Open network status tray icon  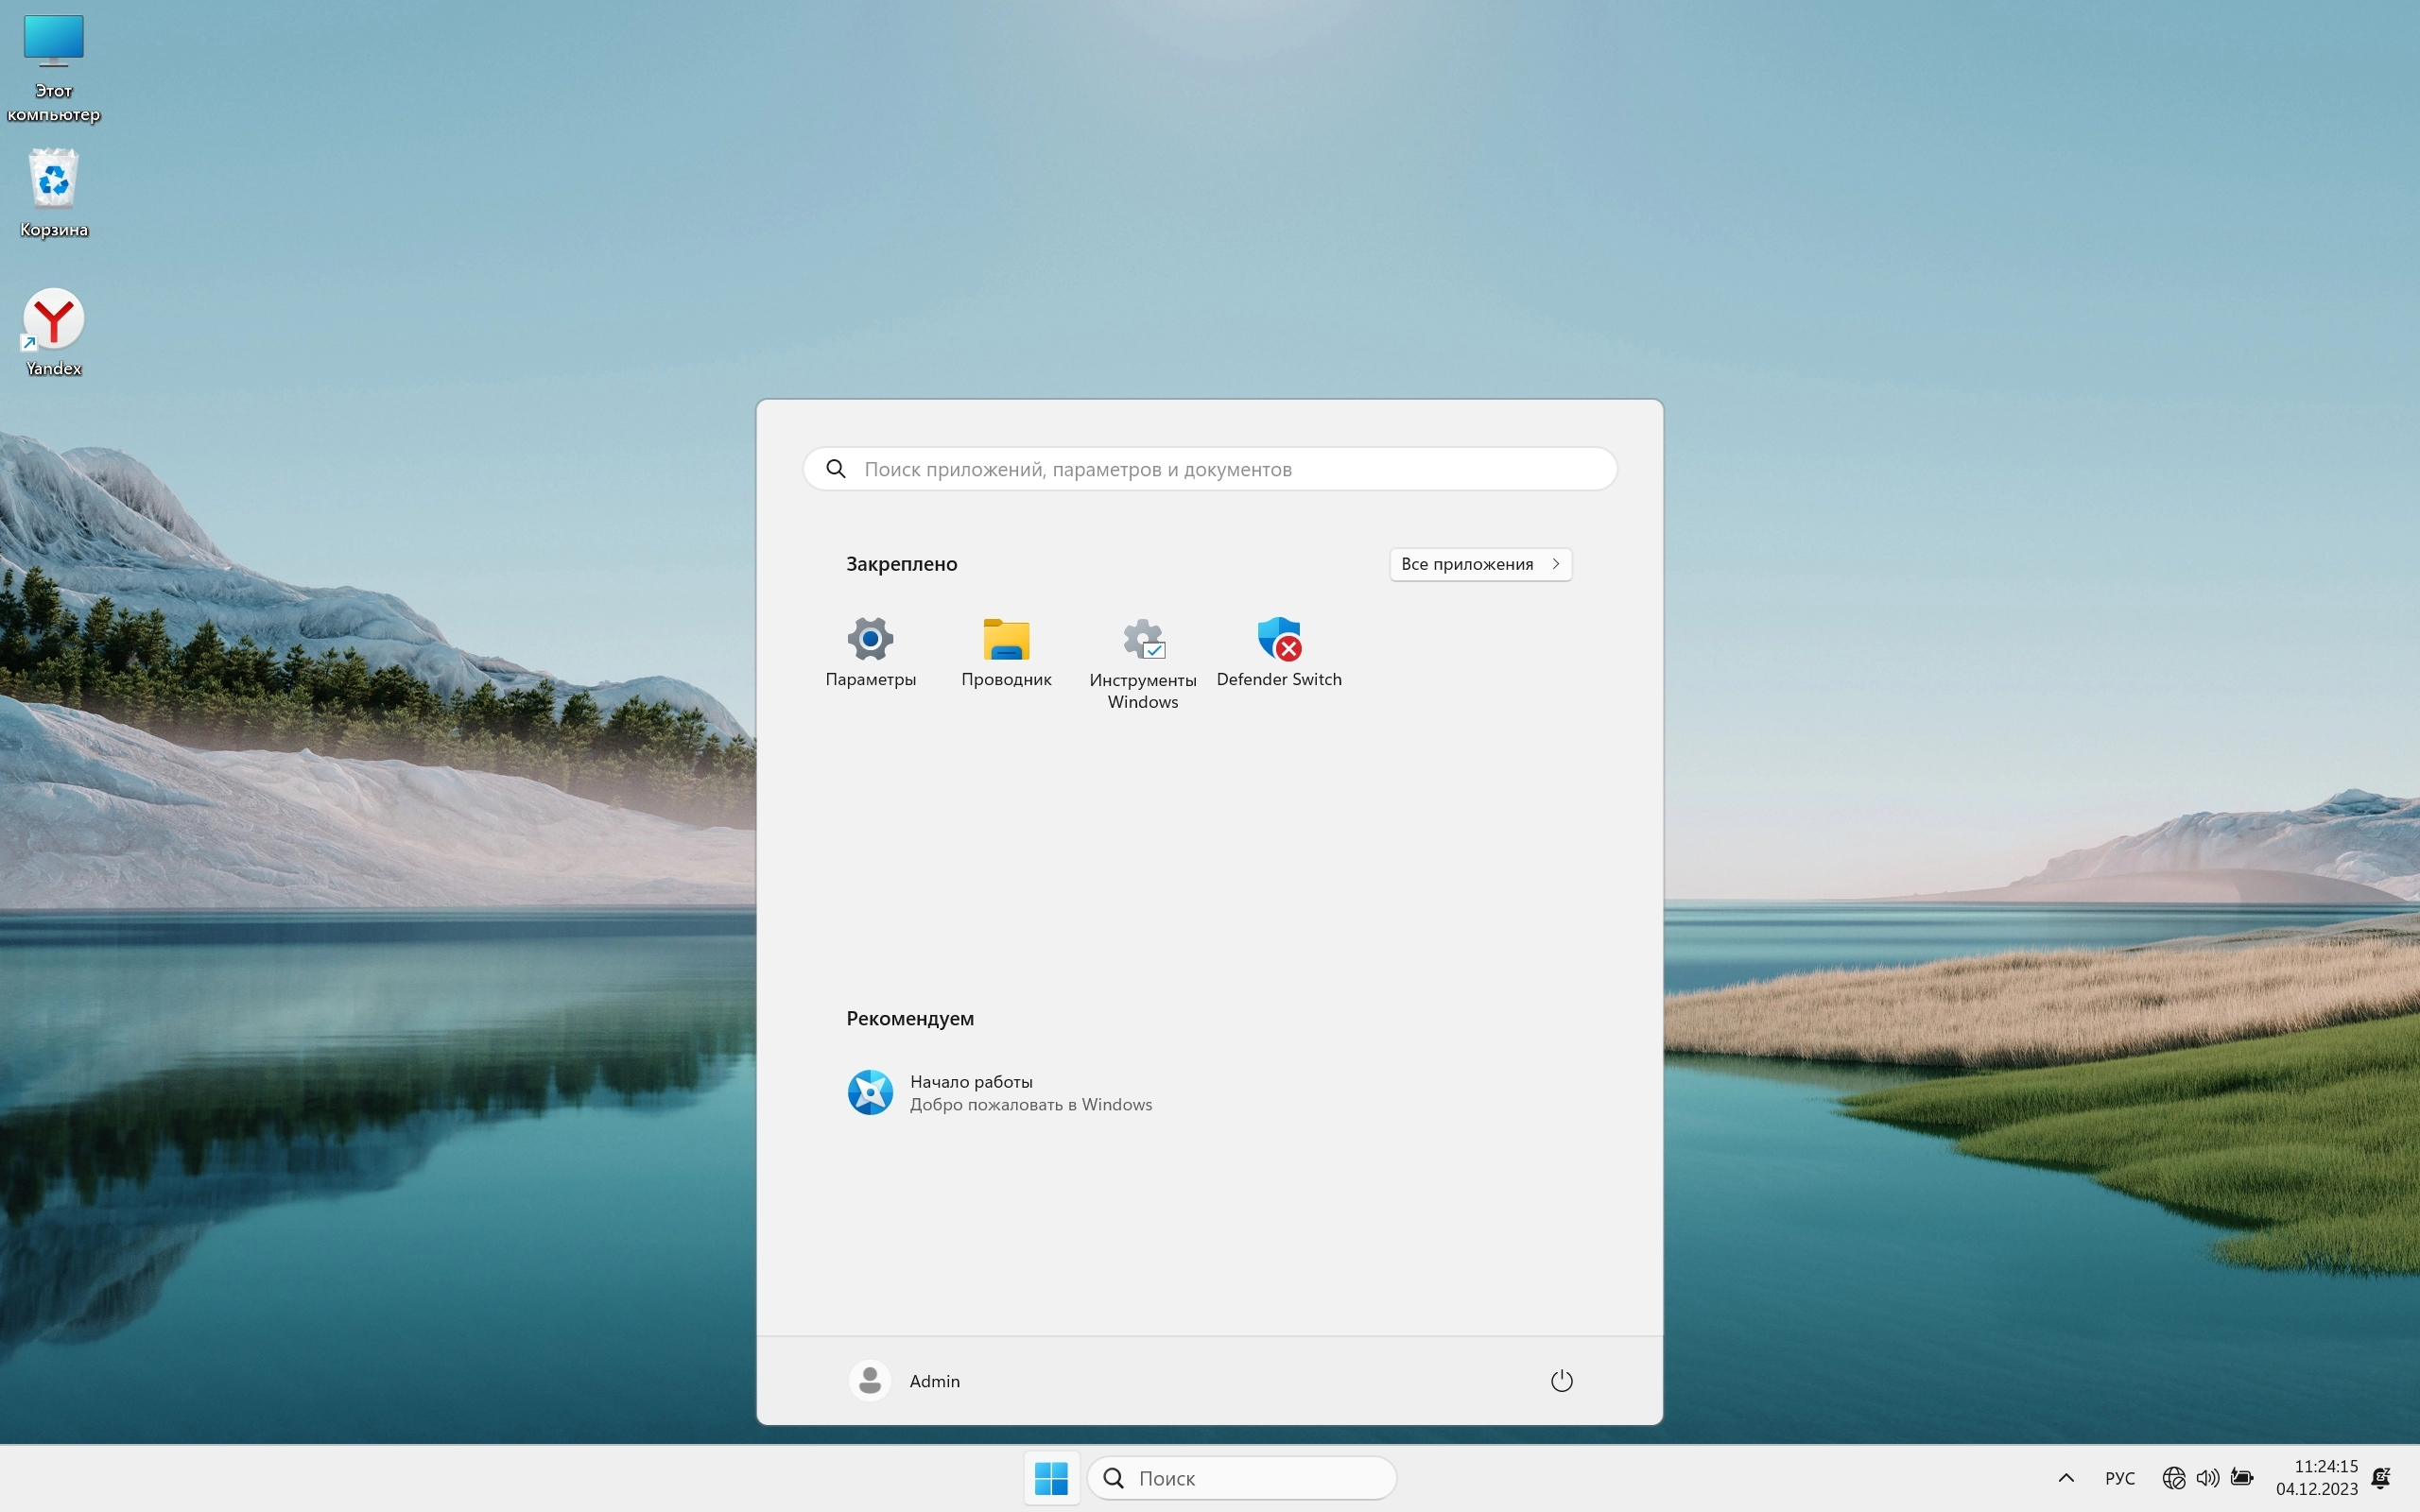point(2173,1478)
